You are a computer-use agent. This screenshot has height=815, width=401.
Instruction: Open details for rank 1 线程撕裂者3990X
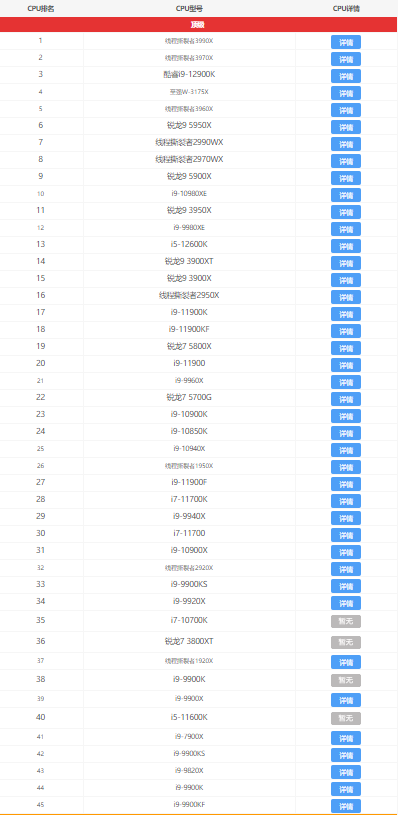tap(345, 42)
